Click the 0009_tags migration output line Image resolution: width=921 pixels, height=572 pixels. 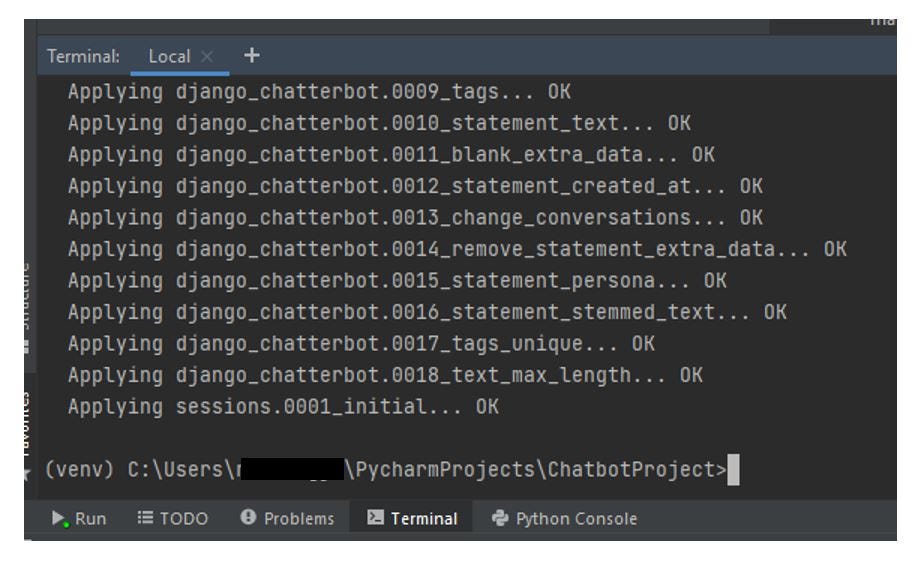coord(318,93)
